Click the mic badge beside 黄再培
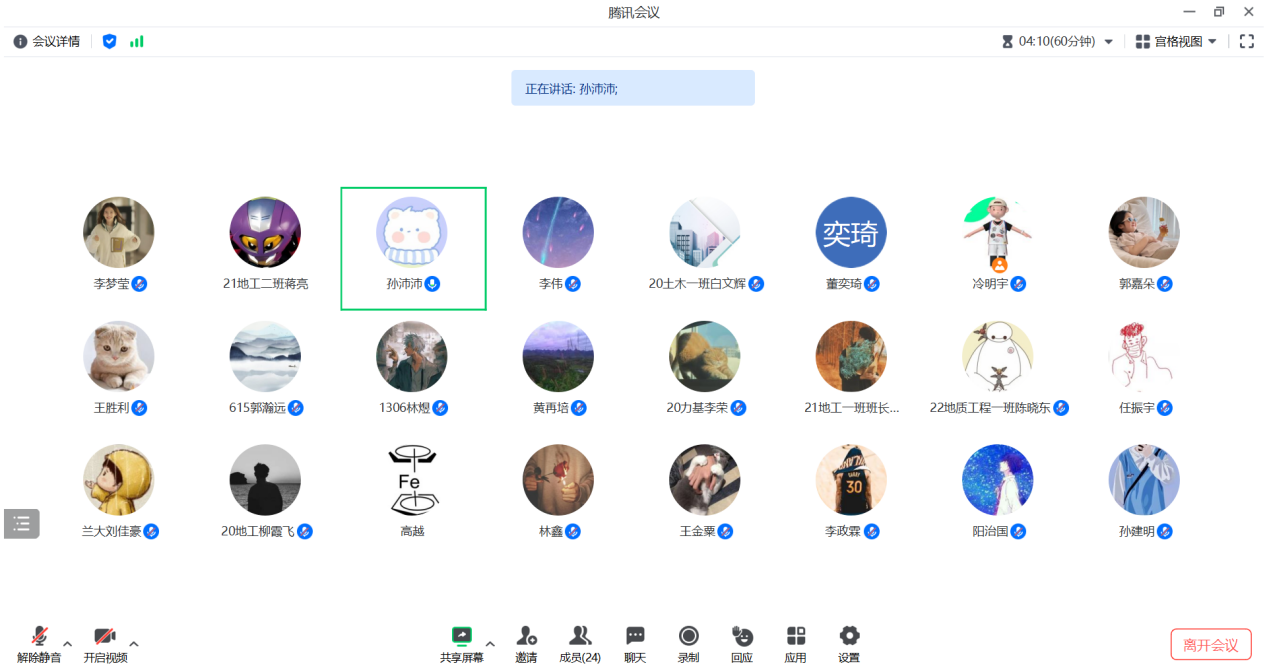The height and width of the screenshot is (669, 1267). click(x=579, y=408)
